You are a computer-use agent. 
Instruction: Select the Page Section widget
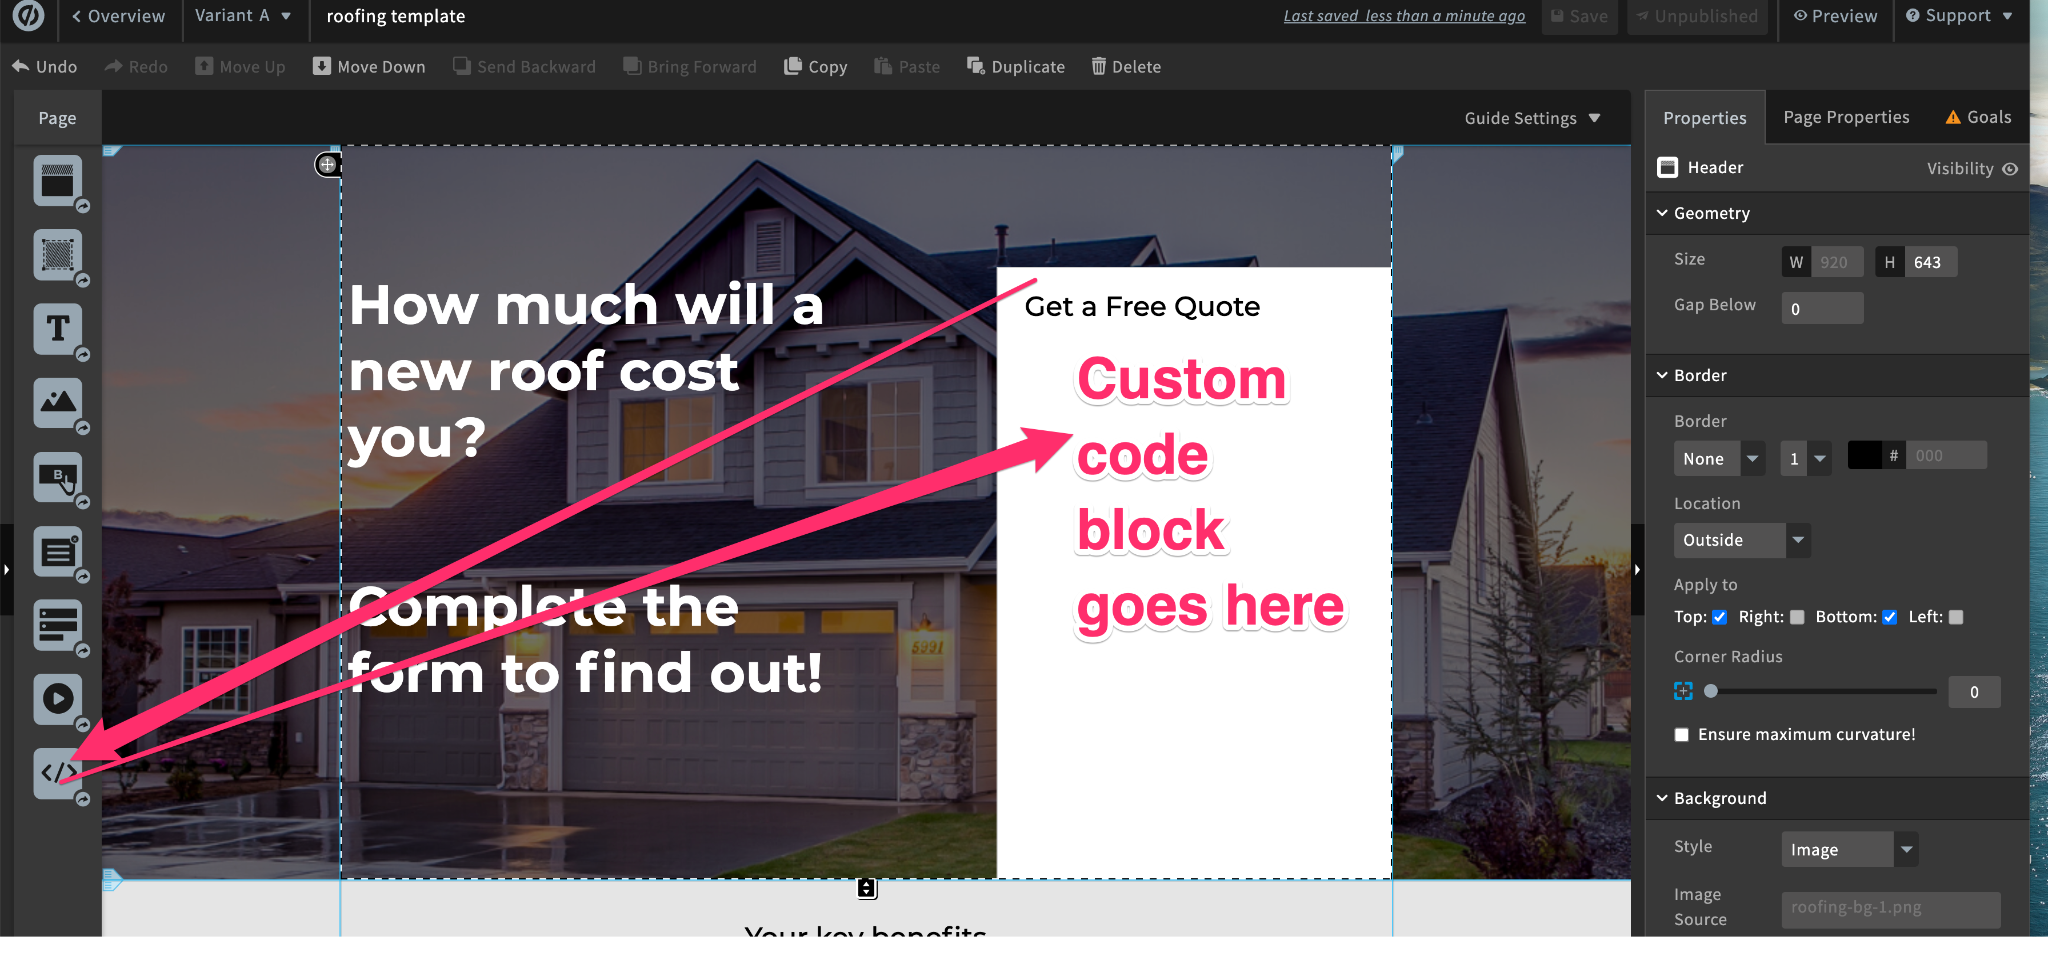(57, 181)
